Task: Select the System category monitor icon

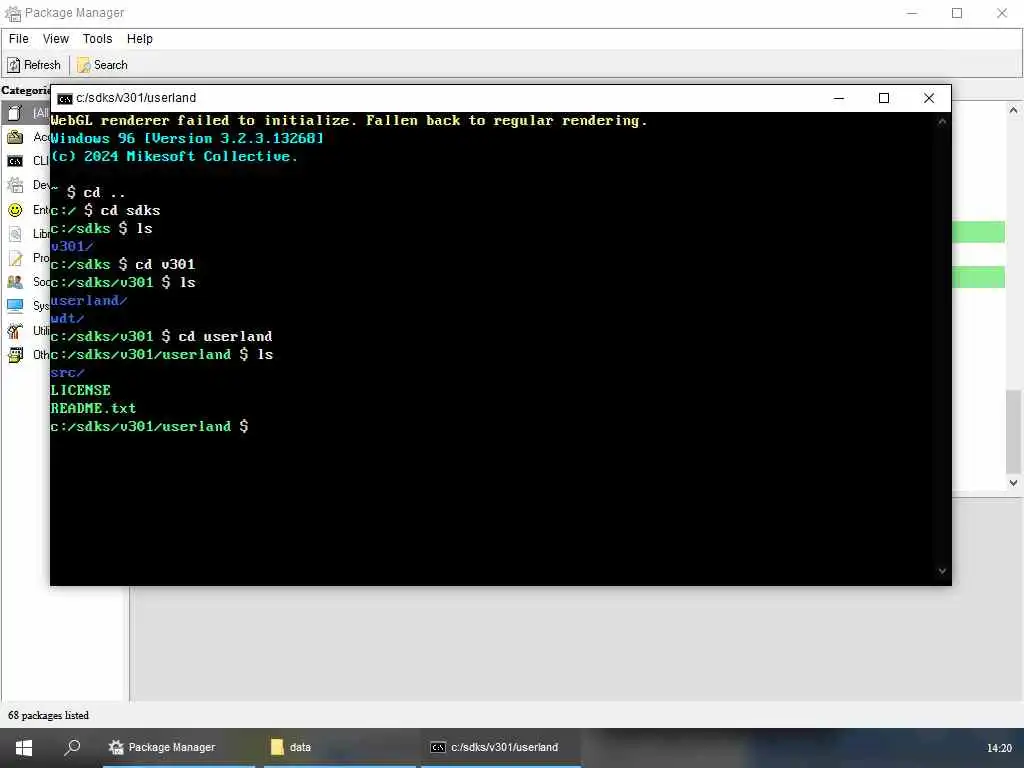Action: coord(15,306)
